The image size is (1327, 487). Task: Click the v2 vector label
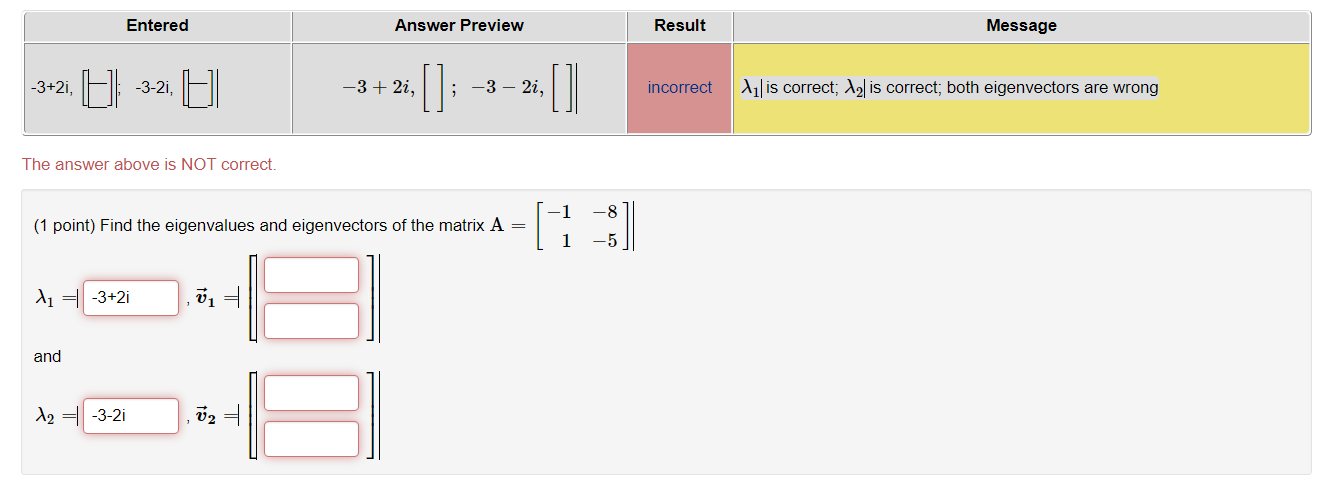click(x=205, y=416)
